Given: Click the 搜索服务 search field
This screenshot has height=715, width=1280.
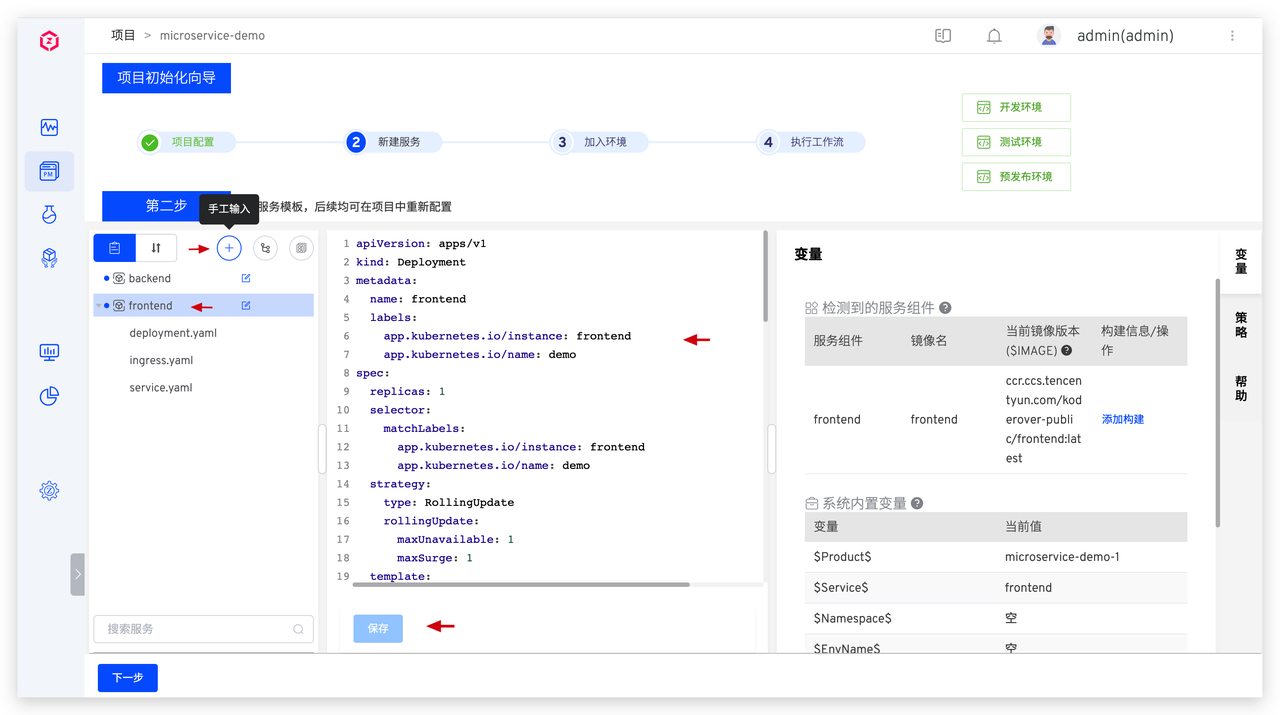Looking at the screenshot, I should (x=203, y=629).
